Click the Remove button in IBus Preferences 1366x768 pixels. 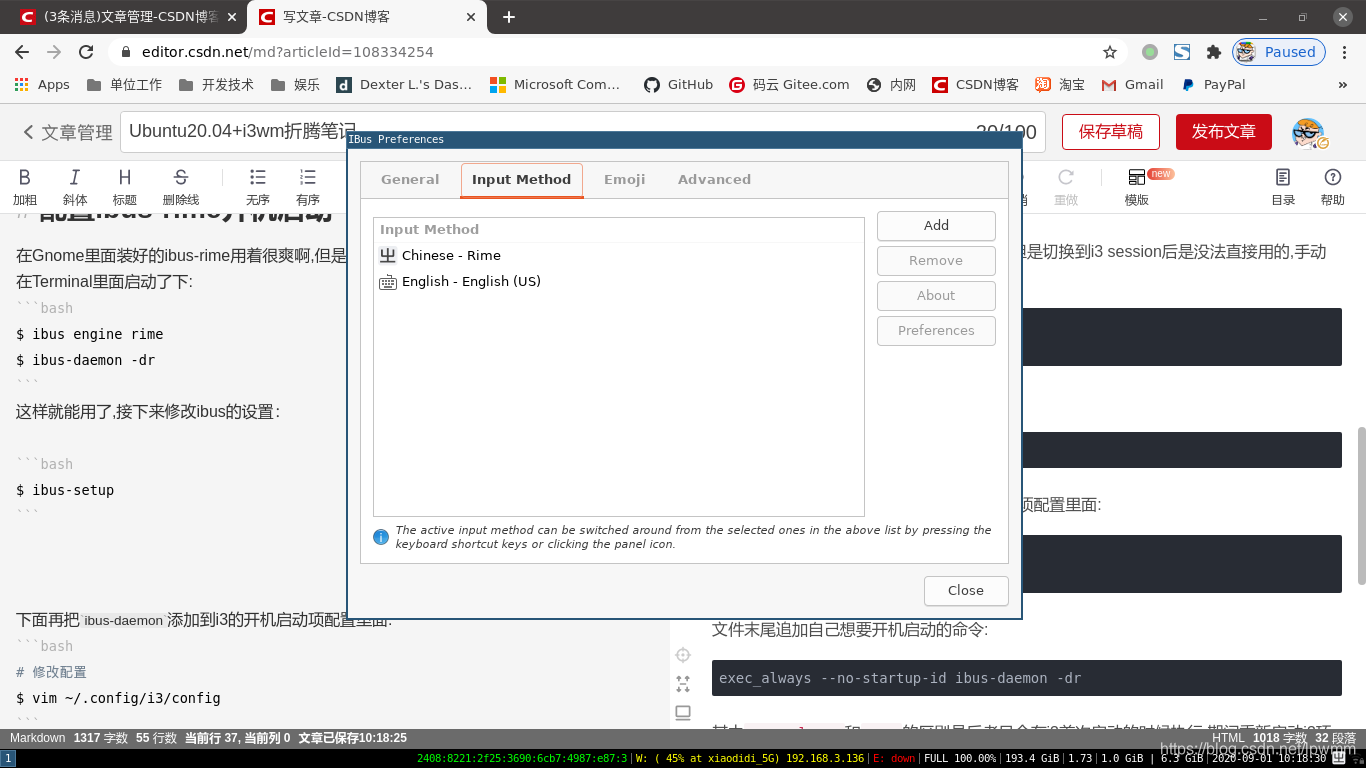point(936,261)
